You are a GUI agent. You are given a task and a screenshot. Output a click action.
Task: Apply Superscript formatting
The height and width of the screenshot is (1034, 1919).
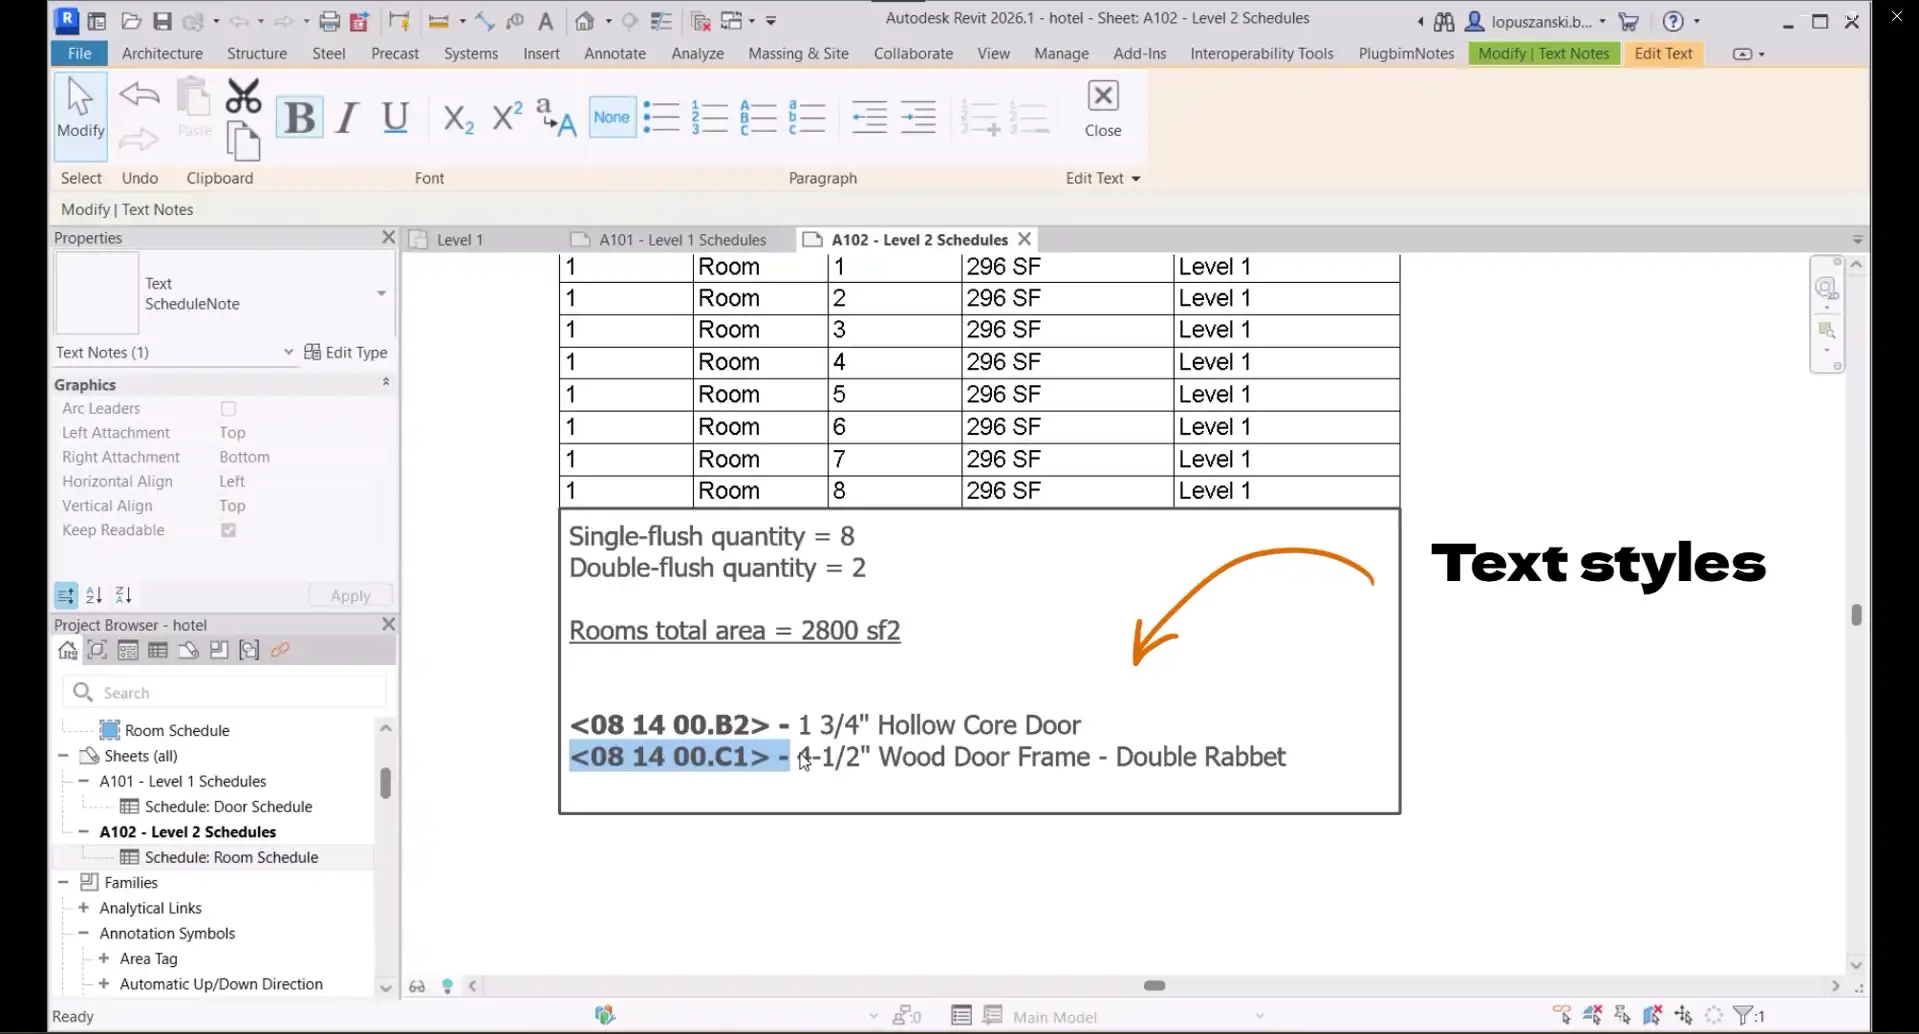tap(507, 118)
